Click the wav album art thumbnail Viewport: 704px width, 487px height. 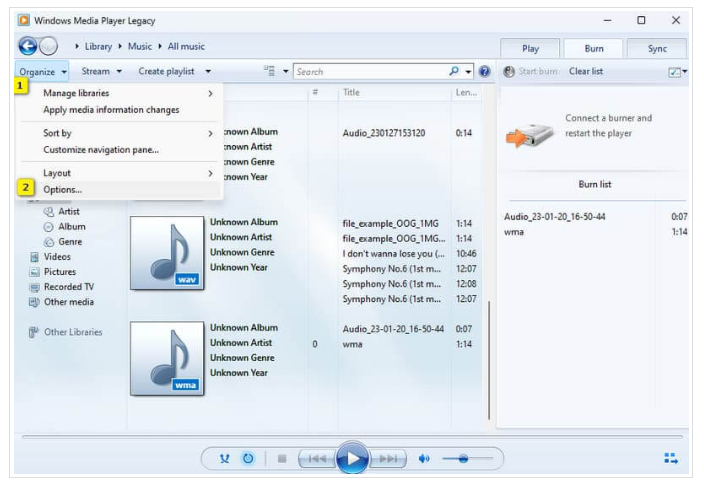point(167,253)
